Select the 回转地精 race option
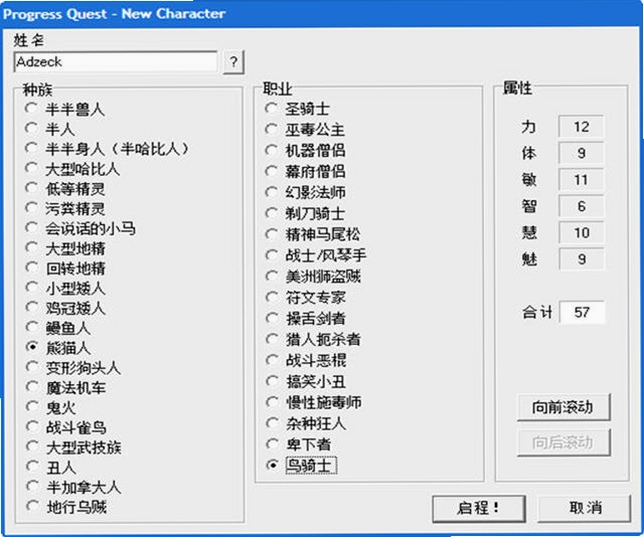This screenshot has height=537, width=644. coord(65,268)
